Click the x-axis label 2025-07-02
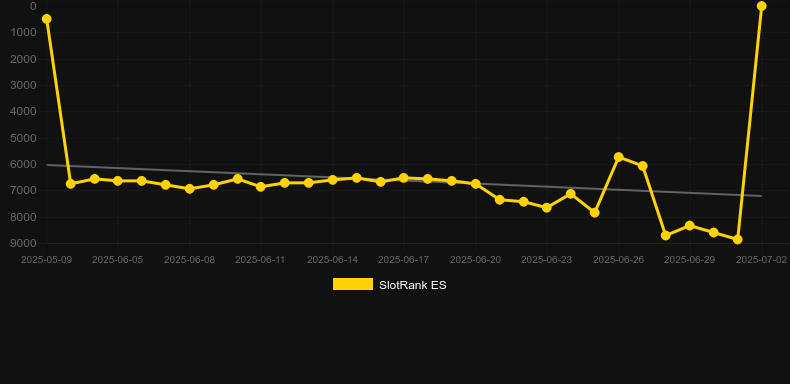This screenshot has height=384, width=790. point(761,260)
